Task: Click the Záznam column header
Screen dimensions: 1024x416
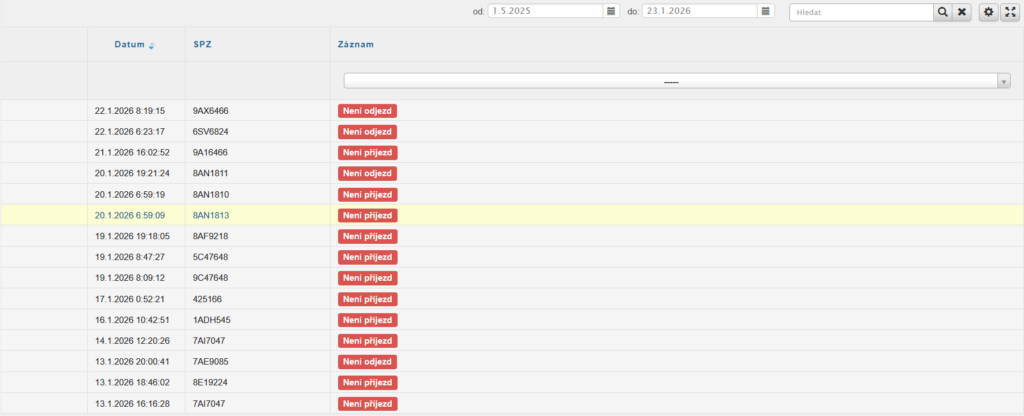Action: (357, 45)
